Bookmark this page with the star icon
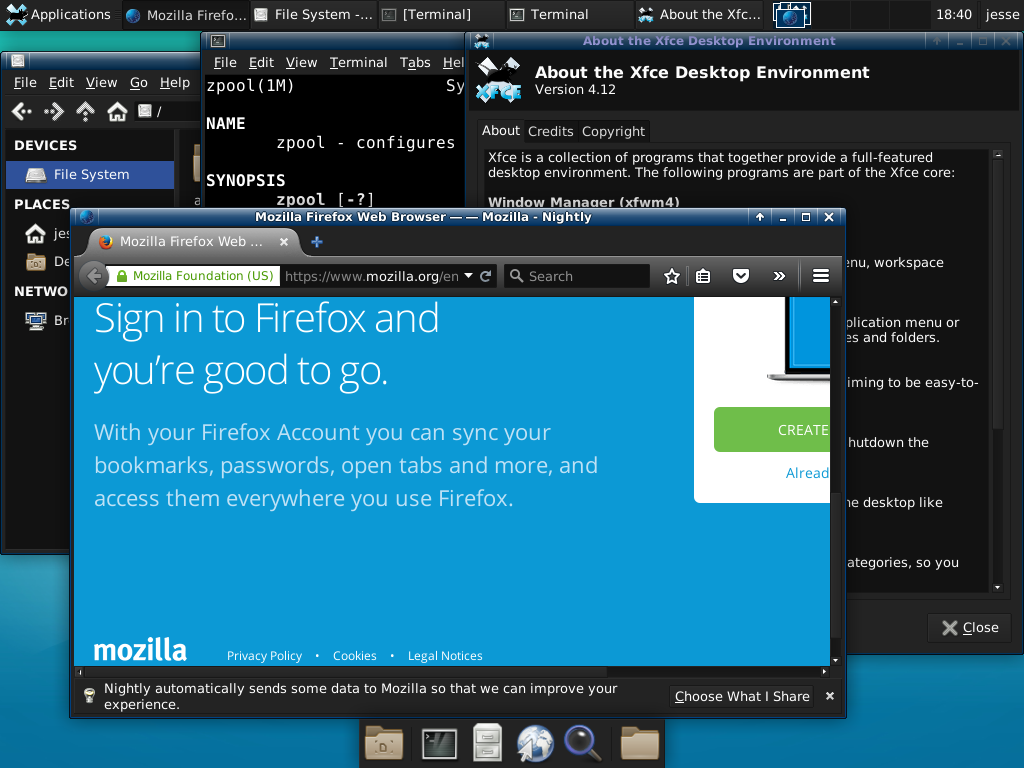 point(671,276)
